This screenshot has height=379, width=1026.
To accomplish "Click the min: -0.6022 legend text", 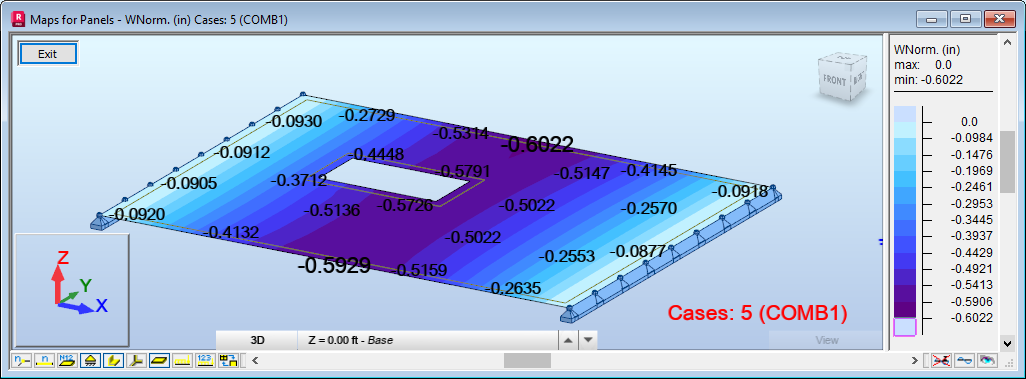I will pos(928,80).
